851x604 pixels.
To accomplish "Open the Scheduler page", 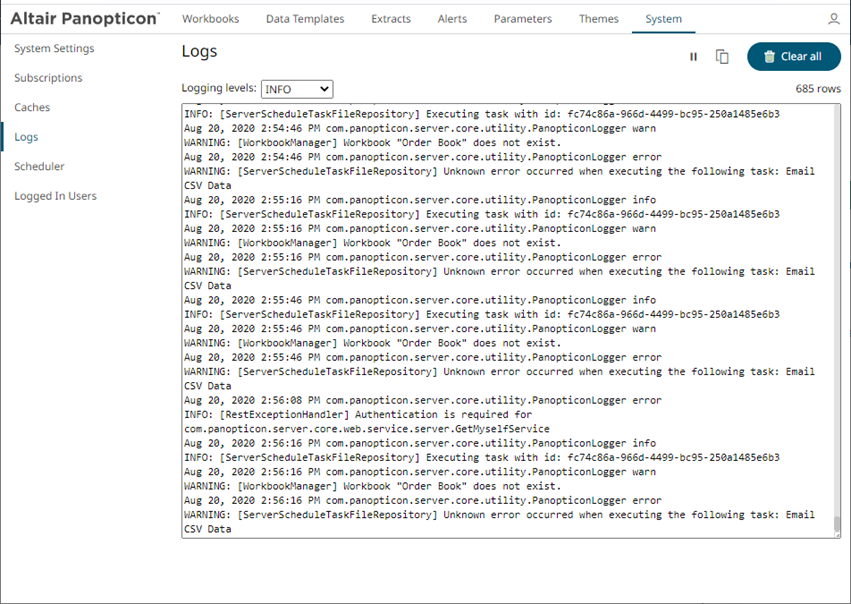I will tap(39, 166).
